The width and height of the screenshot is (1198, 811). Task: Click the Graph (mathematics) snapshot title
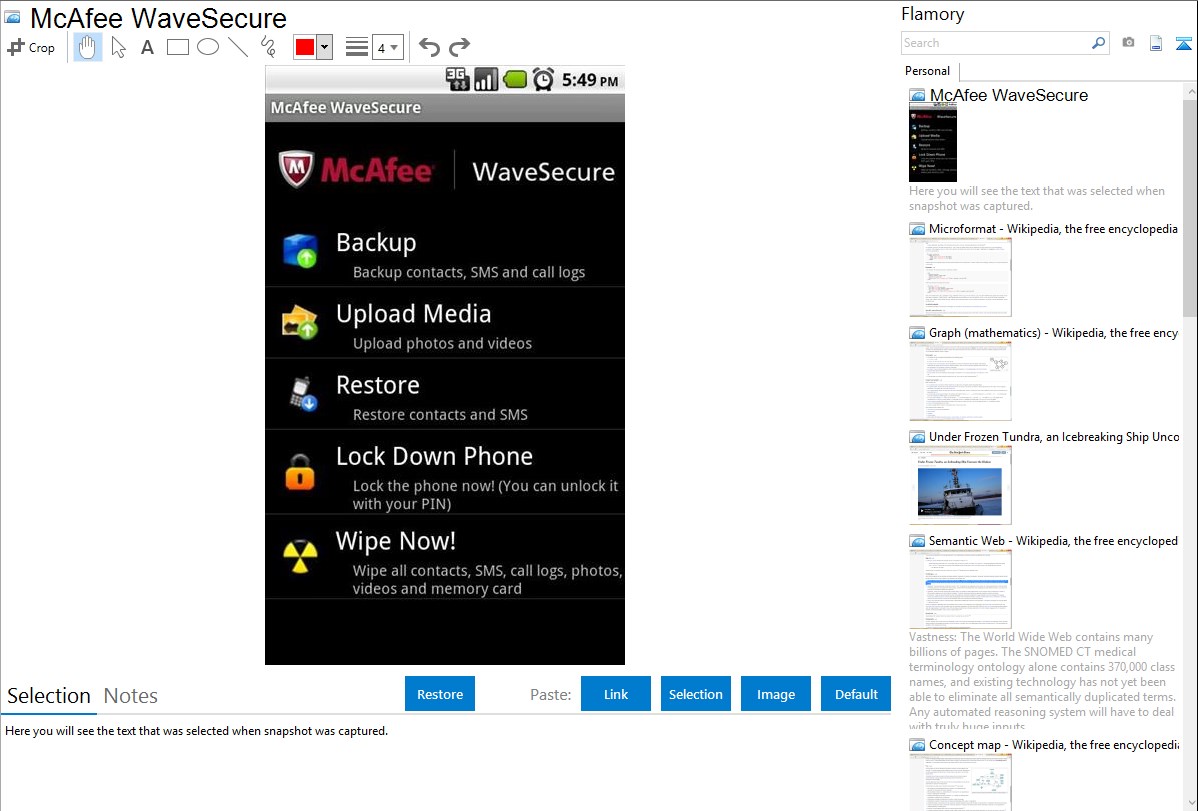coord(1053,333)
